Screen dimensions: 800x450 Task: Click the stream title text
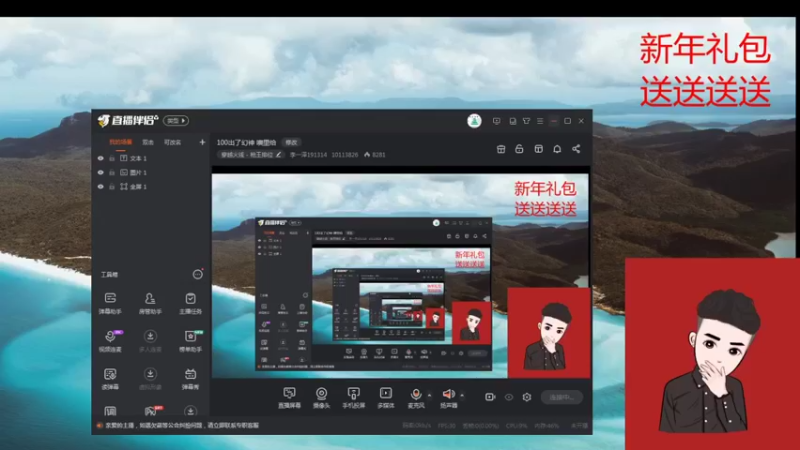point(246,142)
